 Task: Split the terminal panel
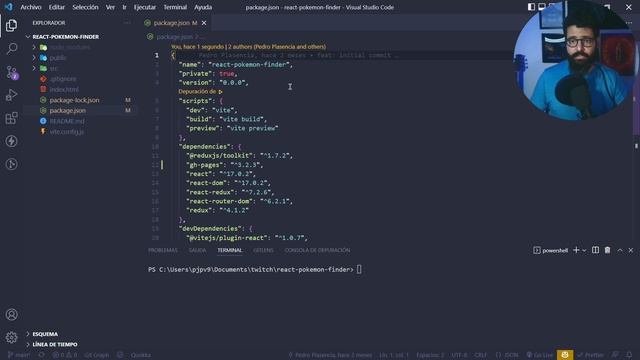[x=596, y=250]
